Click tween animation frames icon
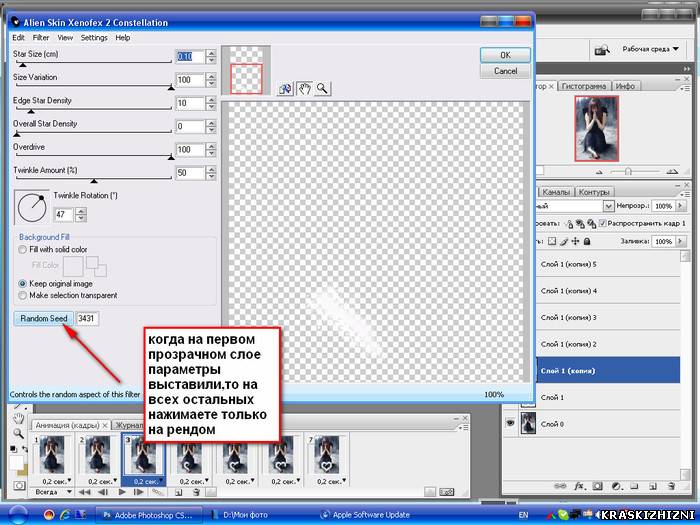 pyautogui.click(x=158, y=492)
